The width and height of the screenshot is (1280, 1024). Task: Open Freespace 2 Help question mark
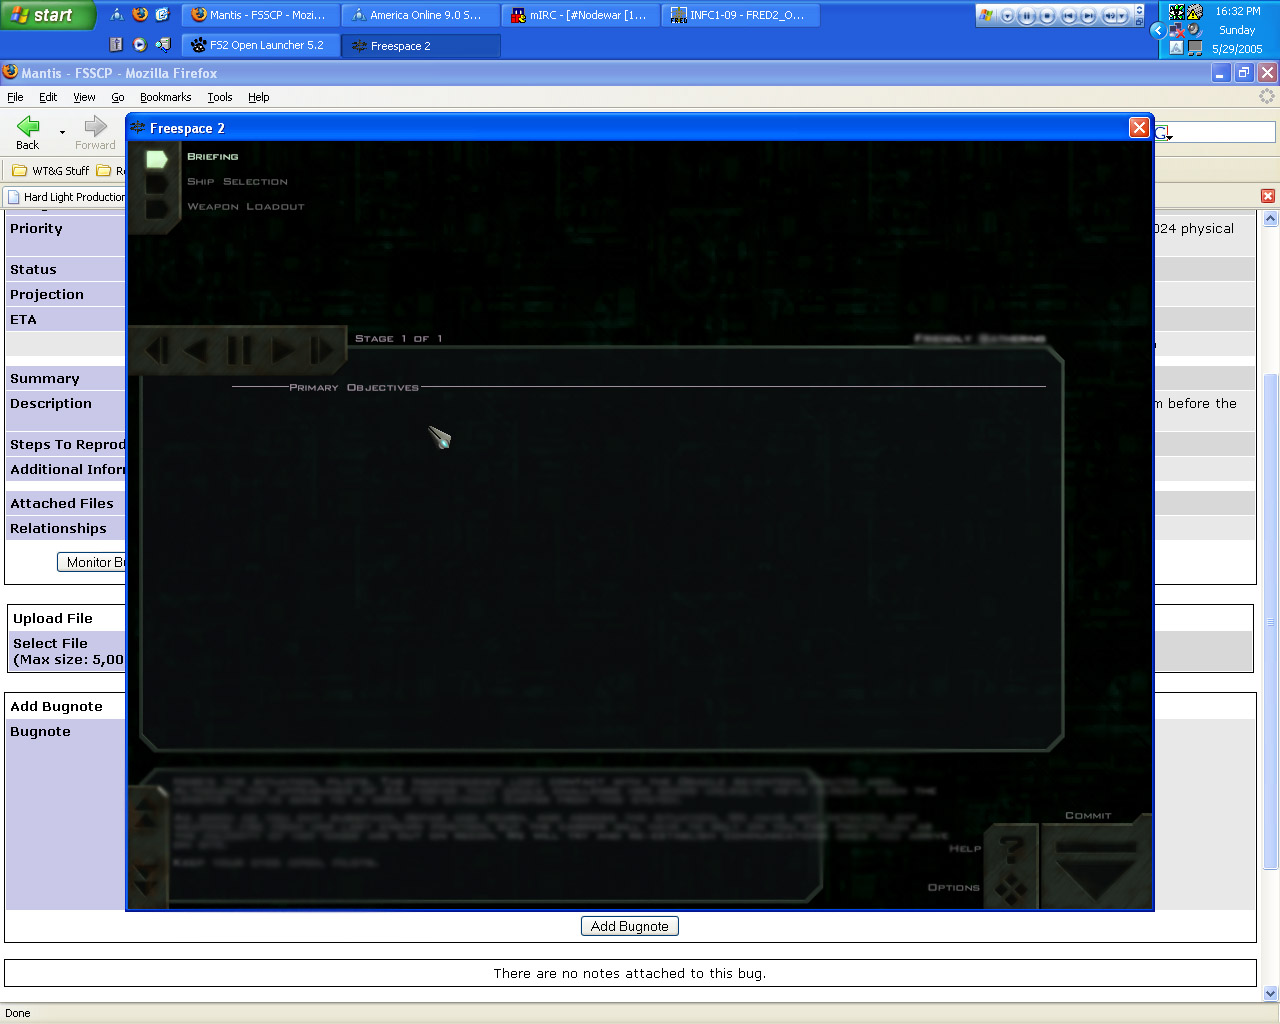1011,849
